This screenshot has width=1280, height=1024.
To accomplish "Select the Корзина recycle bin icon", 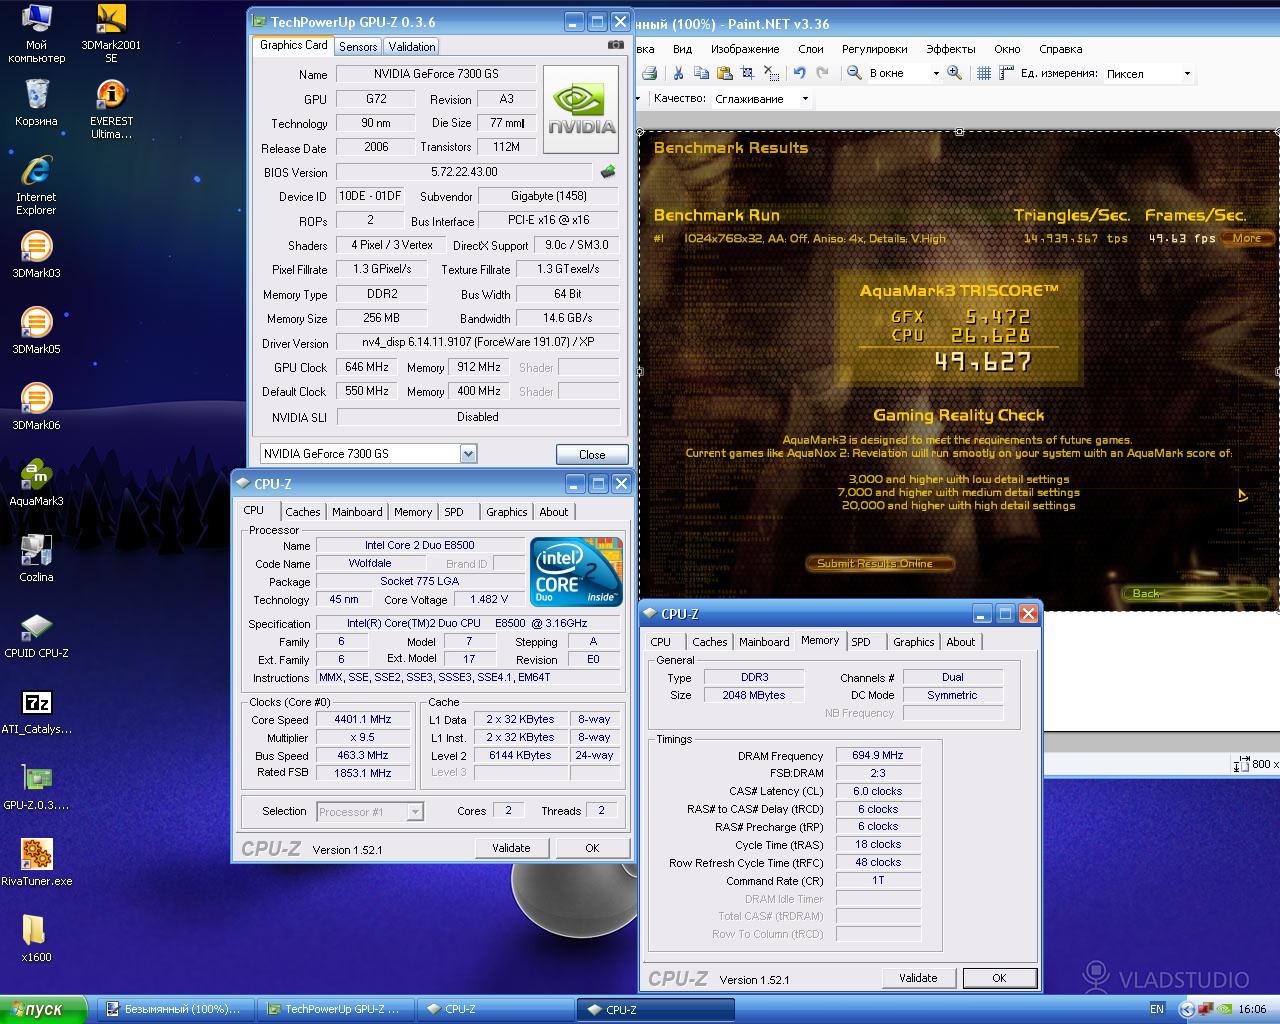I will pyautogui.click(x=36, y=104).
